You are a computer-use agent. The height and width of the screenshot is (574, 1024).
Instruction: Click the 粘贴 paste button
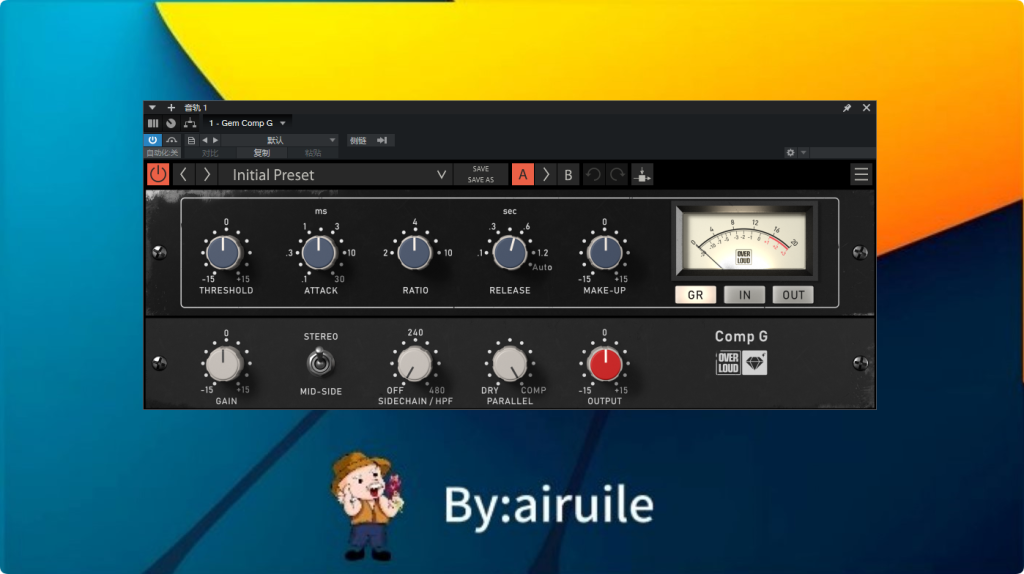coord(313,153)
